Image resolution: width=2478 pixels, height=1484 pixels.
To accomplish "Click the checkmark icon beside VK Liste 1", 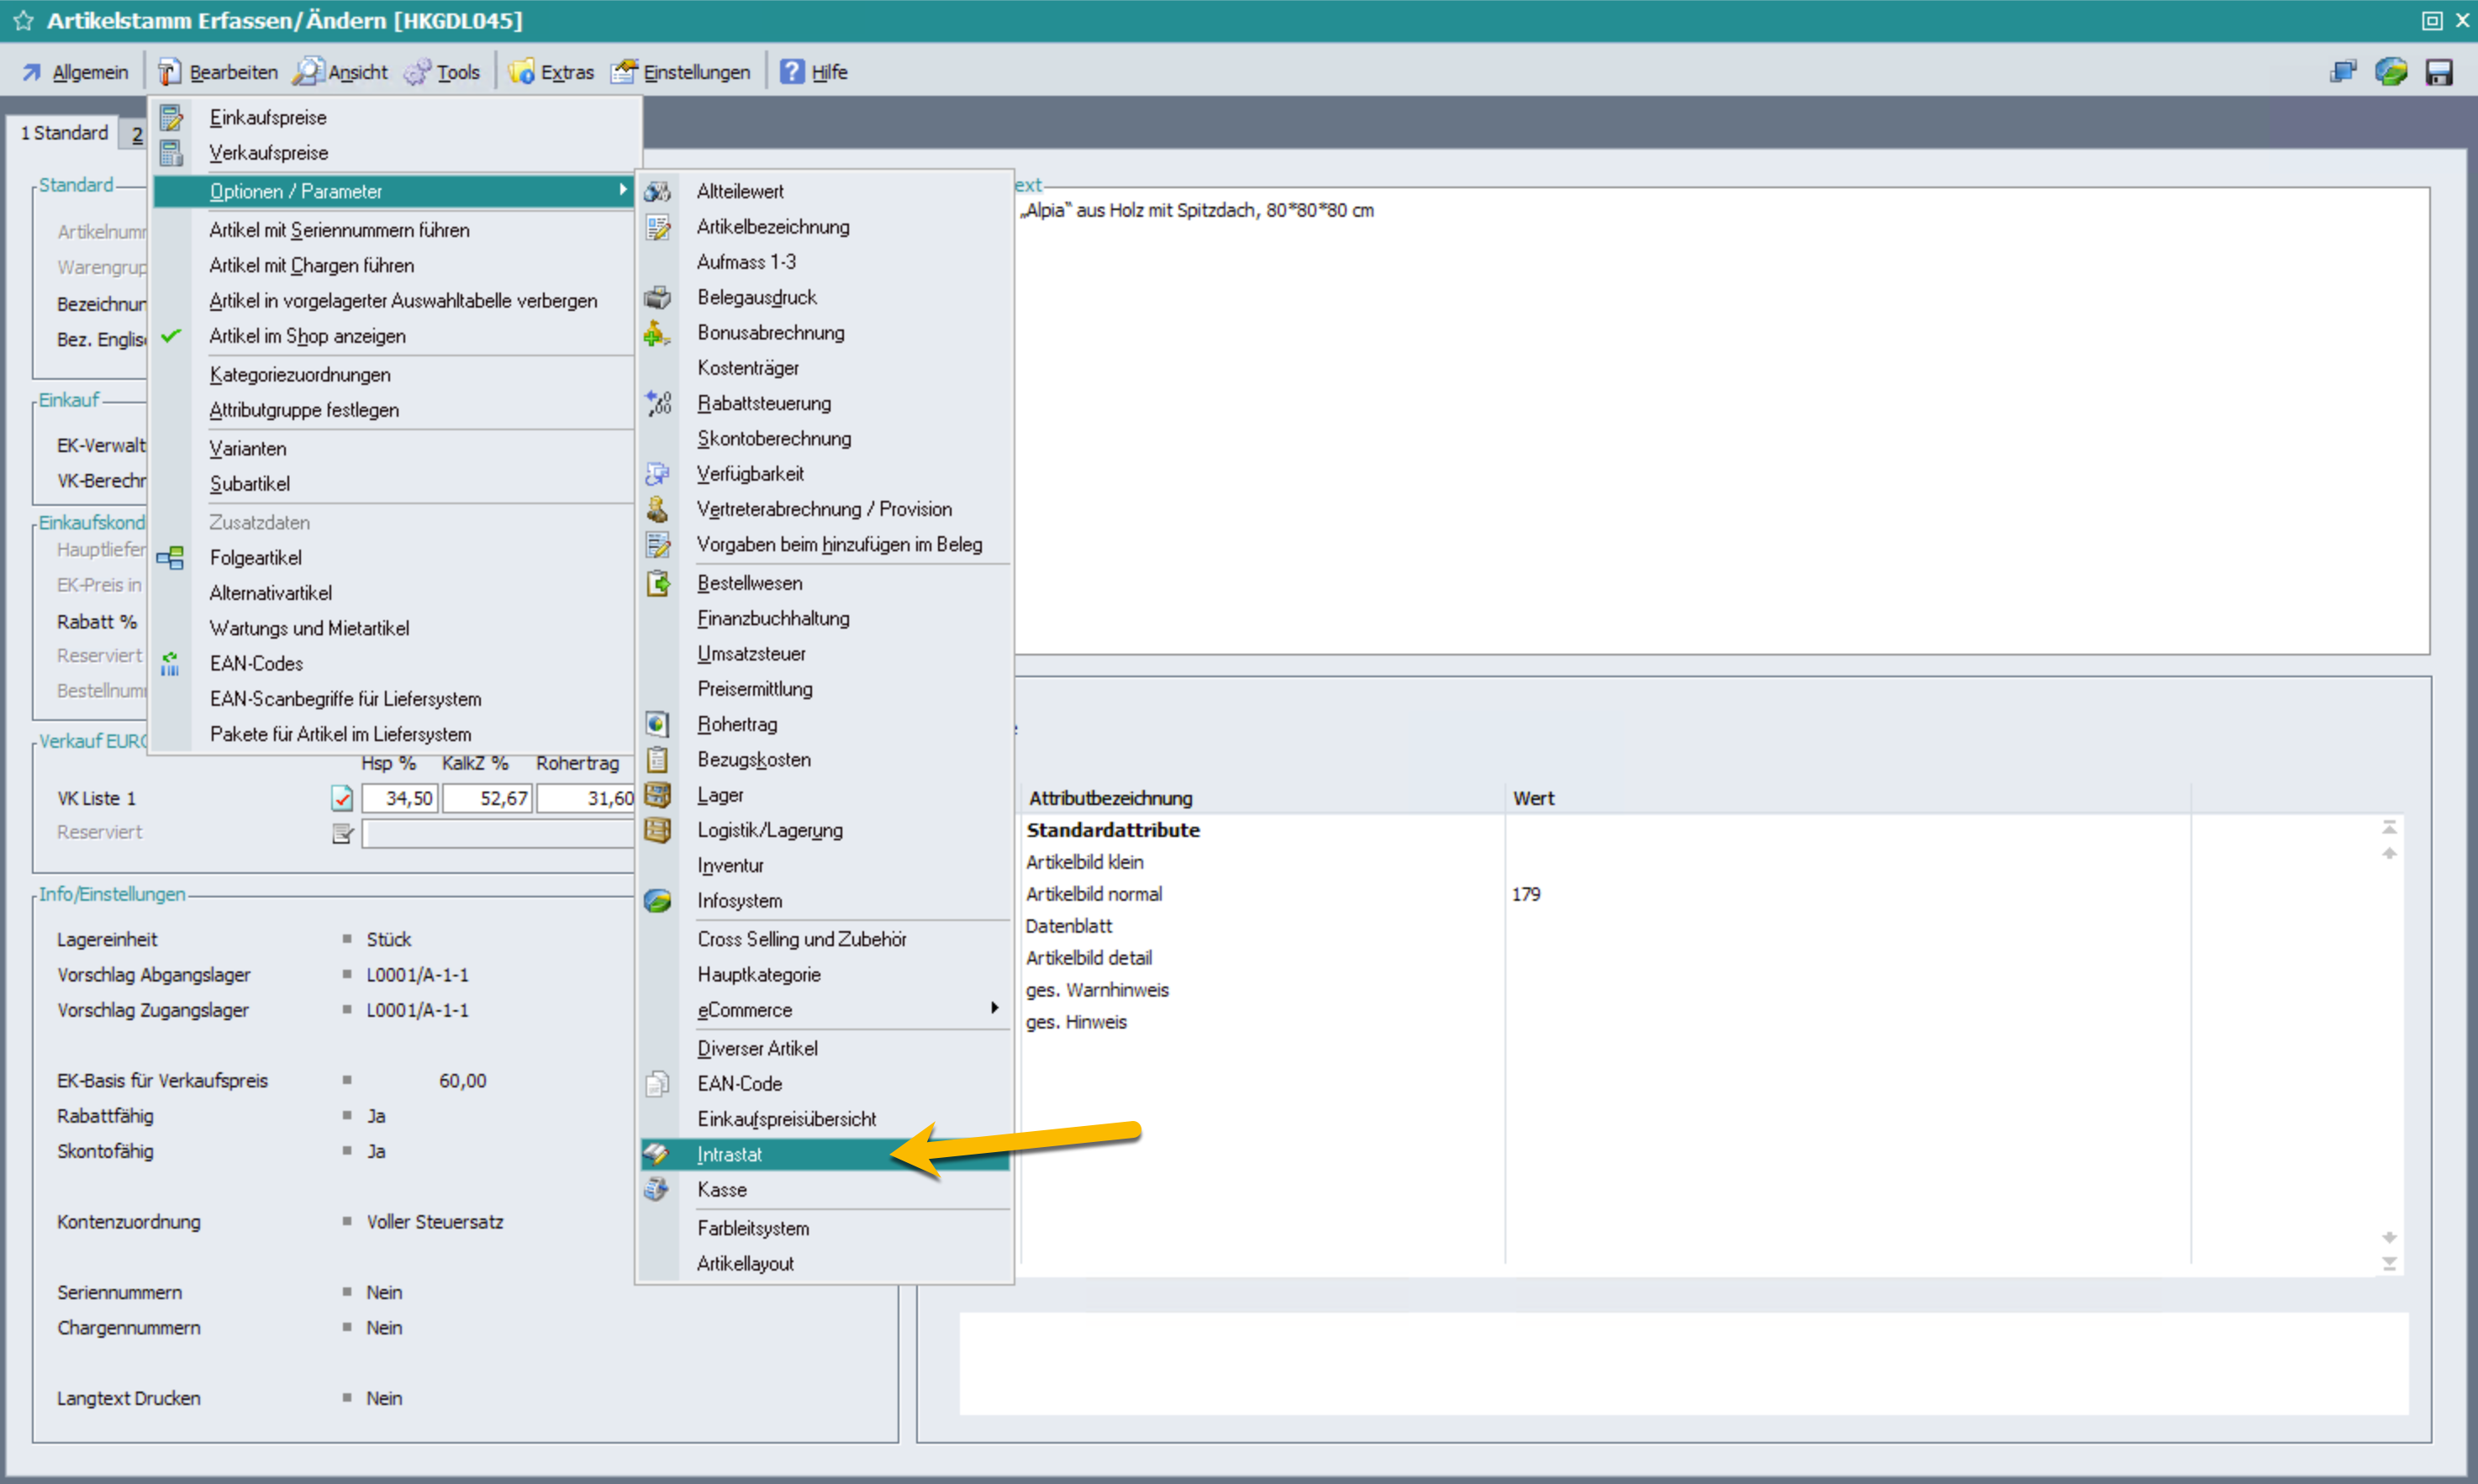I will [x=342, y=798].
